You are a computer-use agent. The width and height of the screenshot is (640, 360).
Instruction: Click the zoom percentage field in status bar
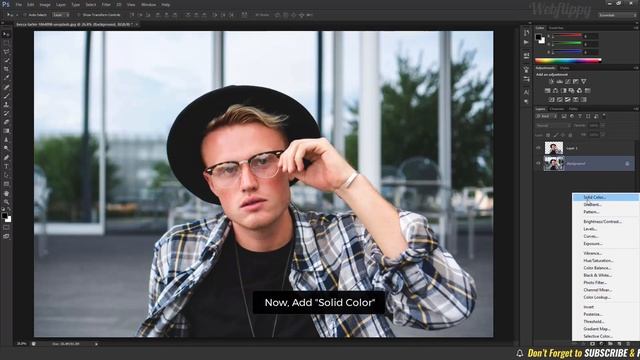point(22,344)
